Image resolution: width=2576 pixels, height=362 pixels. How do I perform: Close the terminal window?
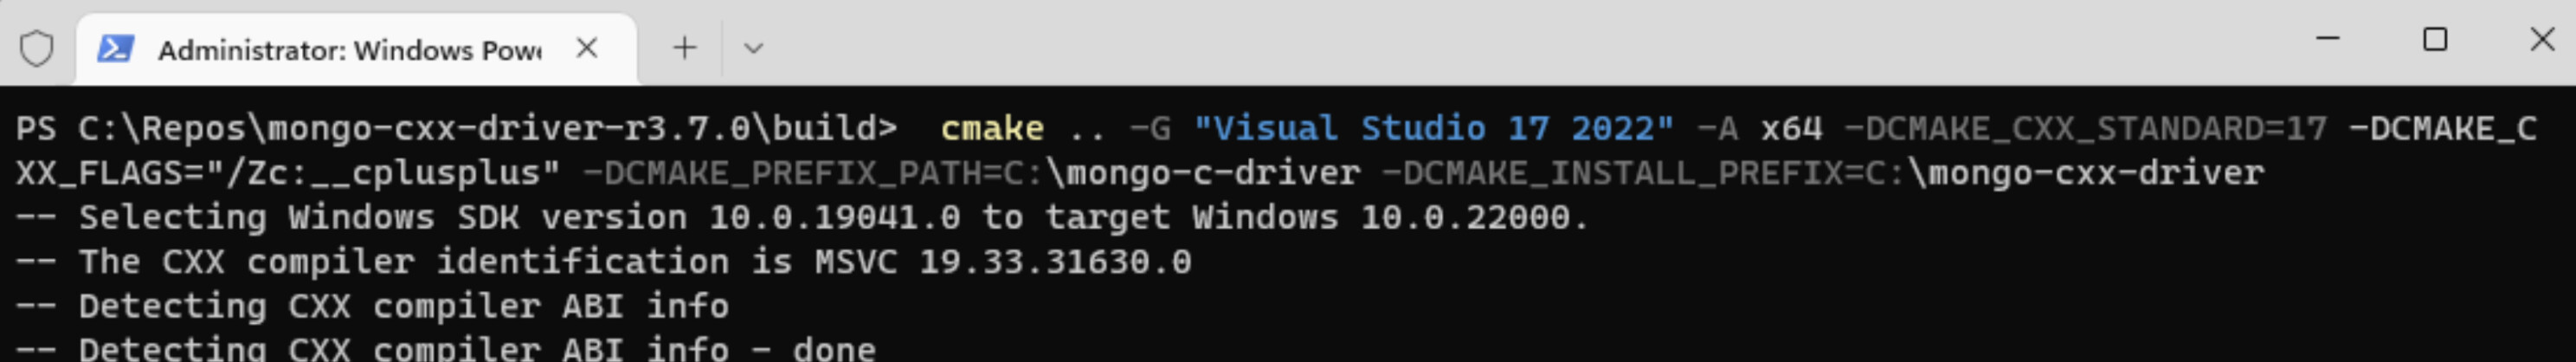click(2541, 40)
